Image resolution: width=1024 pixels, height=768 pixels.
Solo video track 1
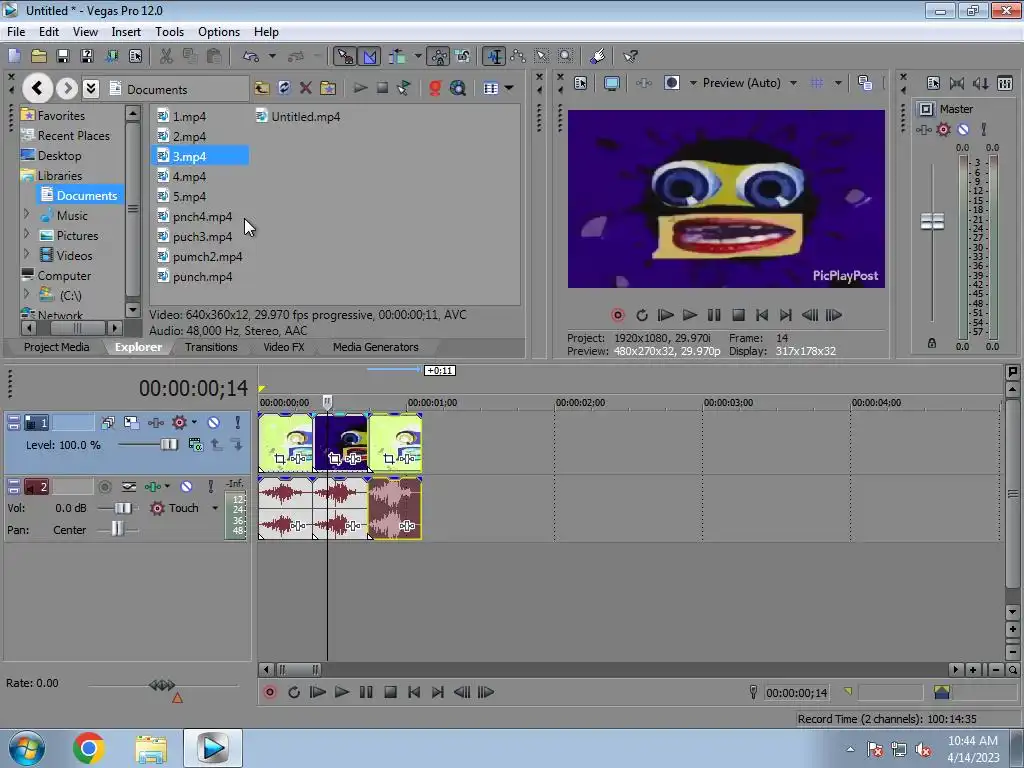238,423
